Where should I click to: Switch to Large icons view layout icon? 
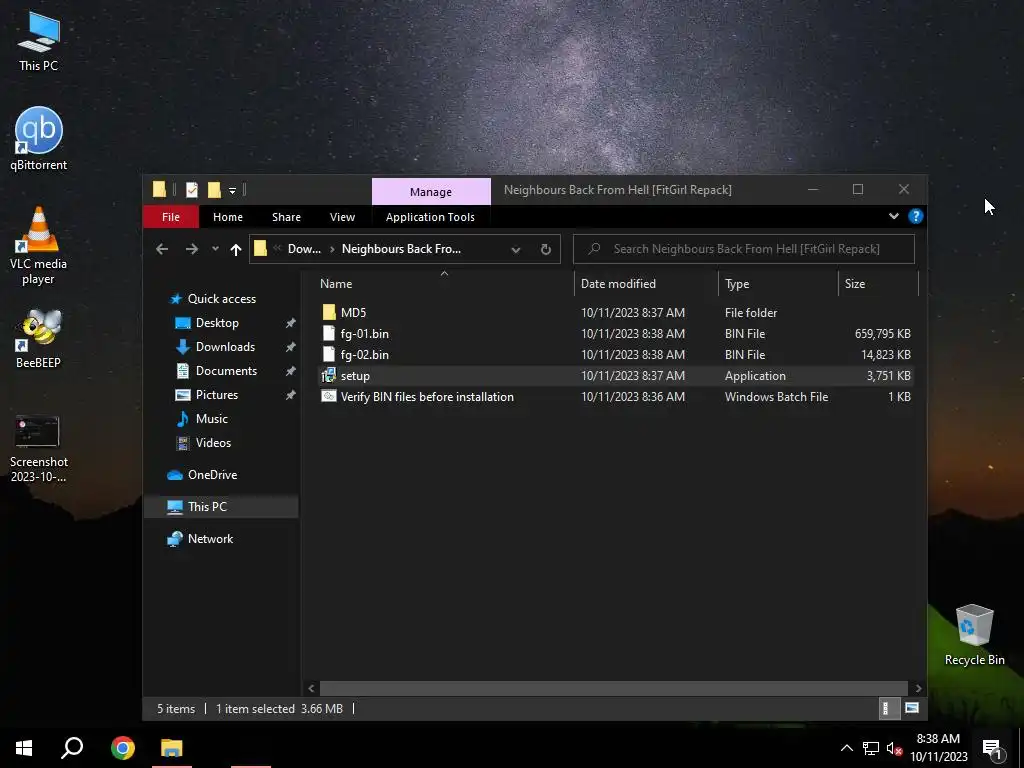coord(912,709)
